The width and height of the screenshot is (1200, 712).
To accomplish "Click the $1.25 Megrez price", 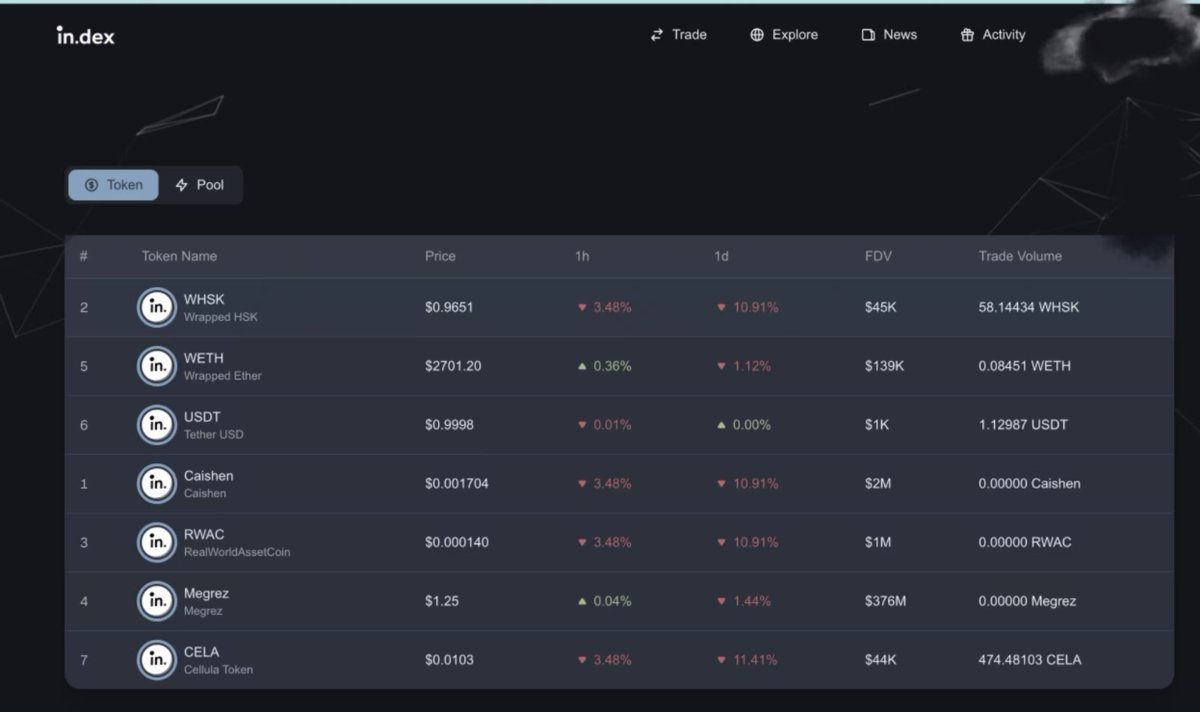I will tap(442, 601).
